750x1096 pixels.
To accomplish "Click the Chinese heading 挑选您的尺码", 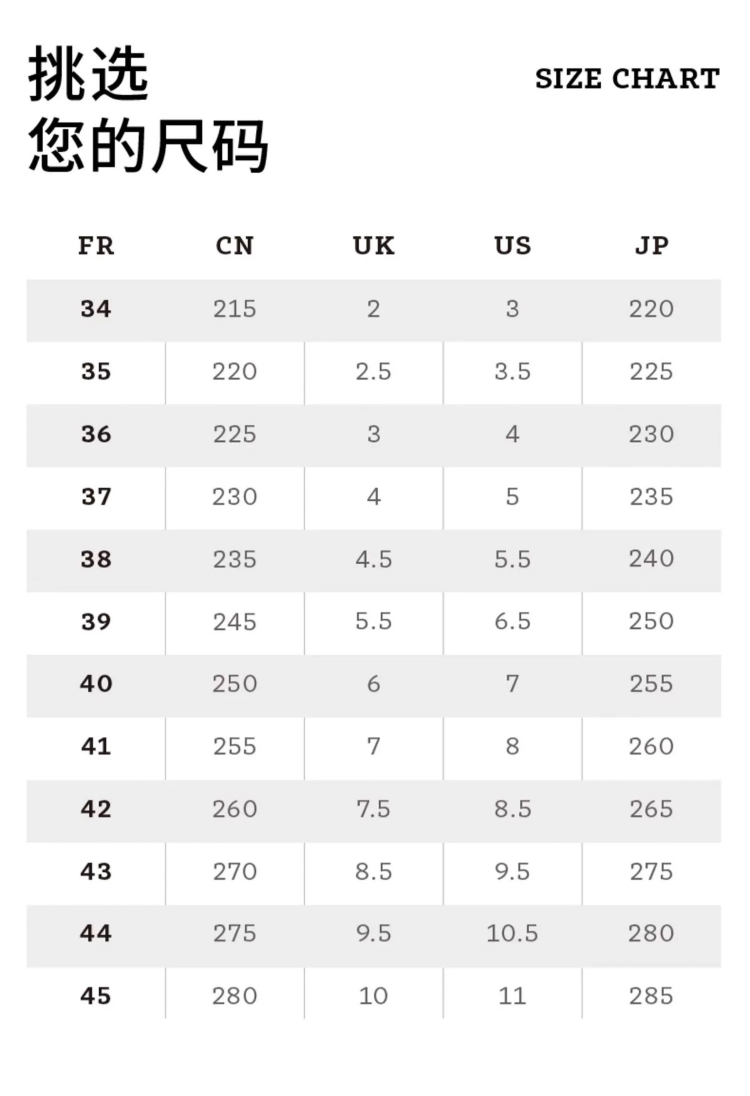I will pyautogui.click(x=148, y=110).
